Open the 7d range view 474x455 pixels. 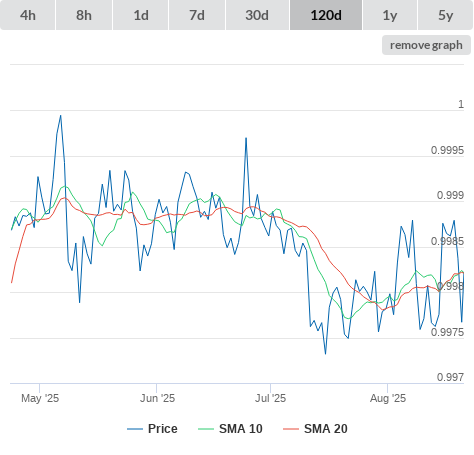coord(197,15)
